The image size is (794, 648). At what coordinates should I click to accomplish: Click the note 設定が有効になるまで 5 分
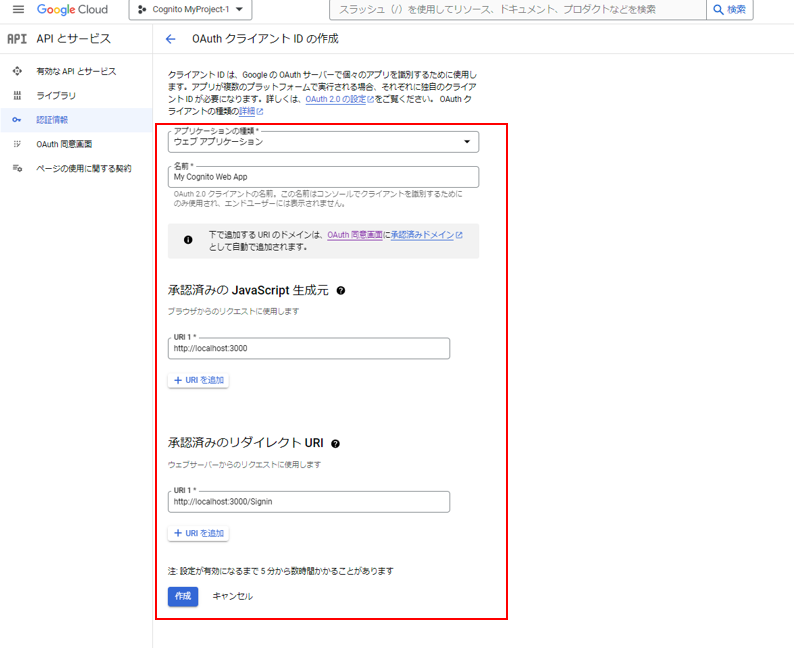click(x=281, y=571)
